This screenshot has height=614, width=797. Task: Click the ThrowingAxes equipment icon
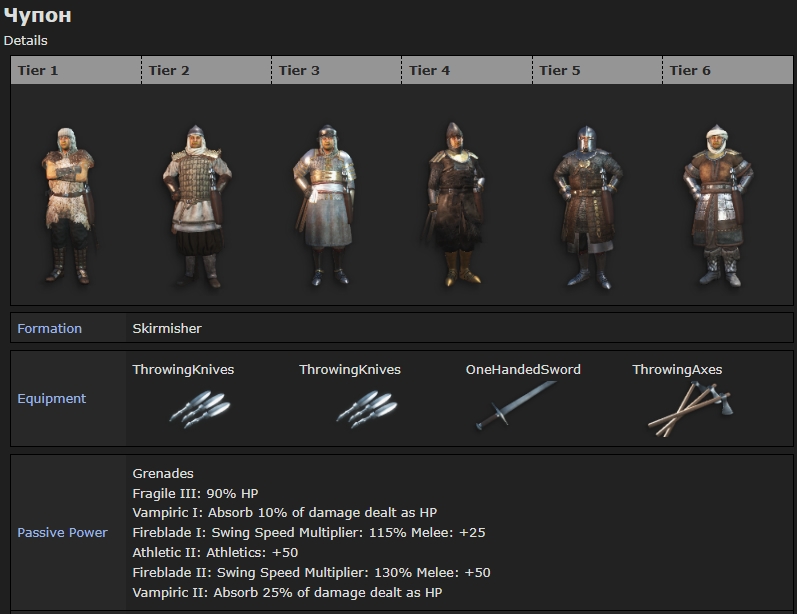click(x=689, y=408)
